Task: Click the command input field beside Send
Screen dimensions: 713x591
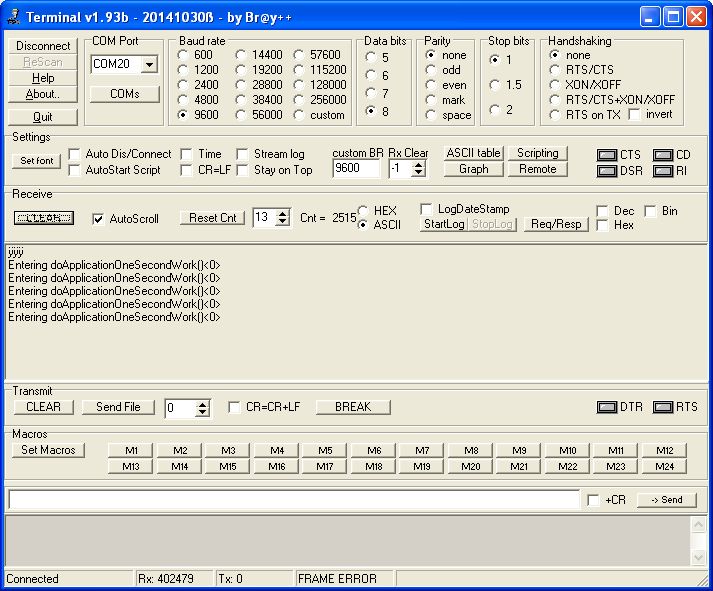Action: tap(294, 499)
